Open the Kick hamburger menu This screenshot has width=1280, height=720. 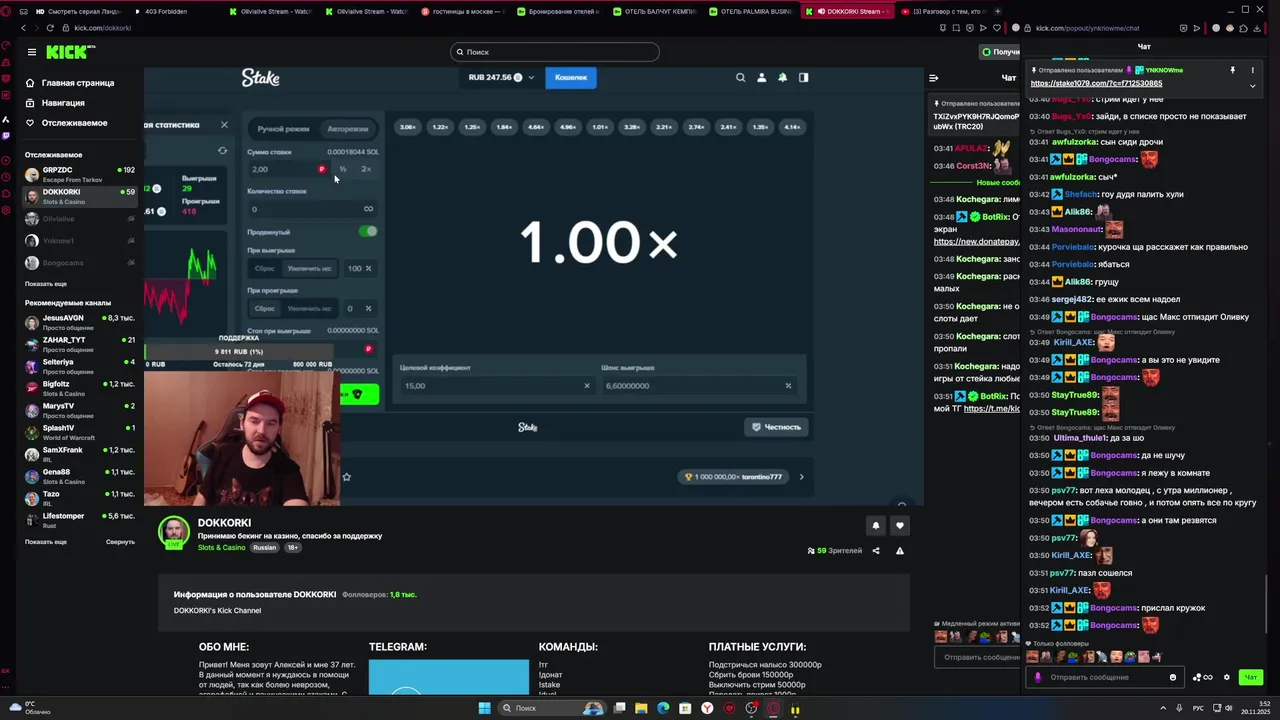(32, 52)
